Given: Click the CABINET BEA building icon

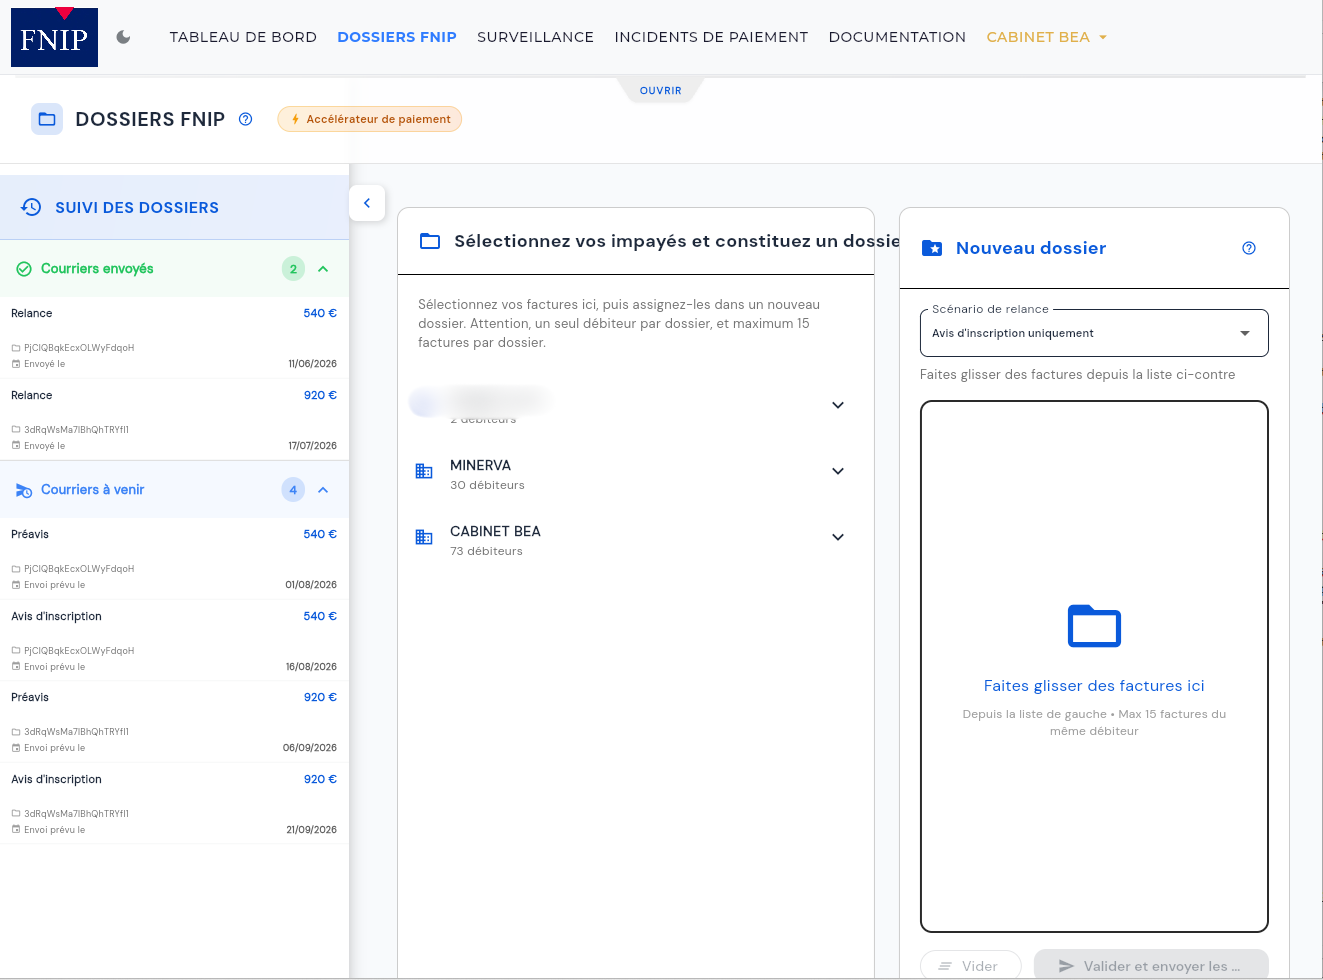Looking at the screenshot, I should (x=424, y=537).
